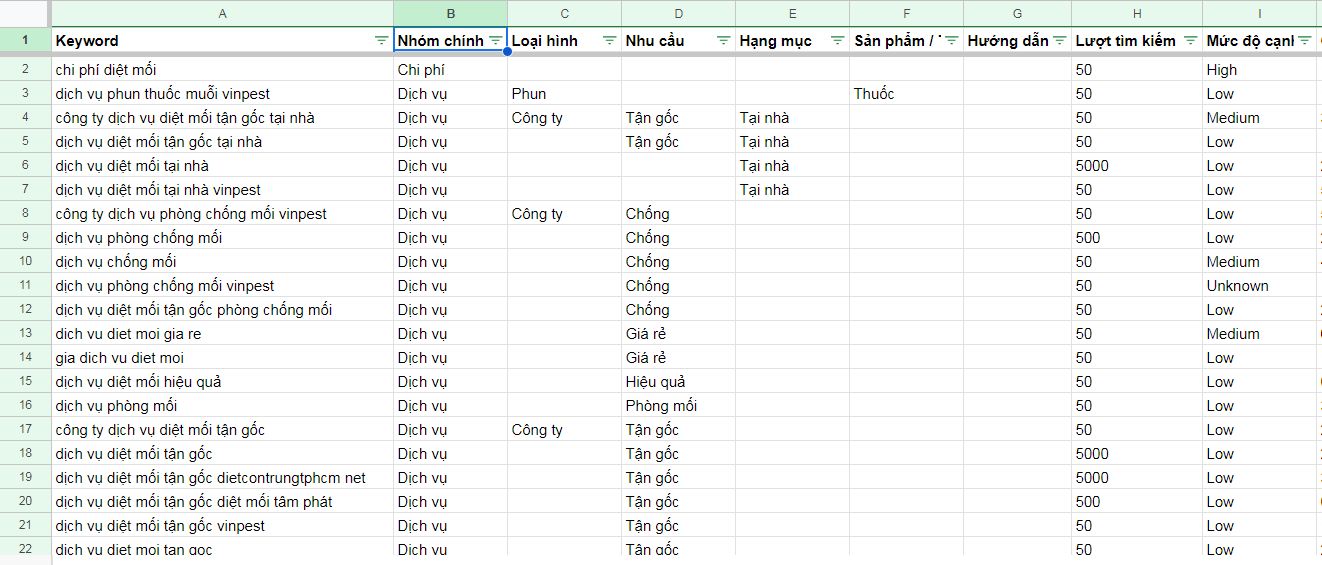1322x565 pixels.
Task: Open the Hạng mục filter icon
Action: (x=837, y=41)
